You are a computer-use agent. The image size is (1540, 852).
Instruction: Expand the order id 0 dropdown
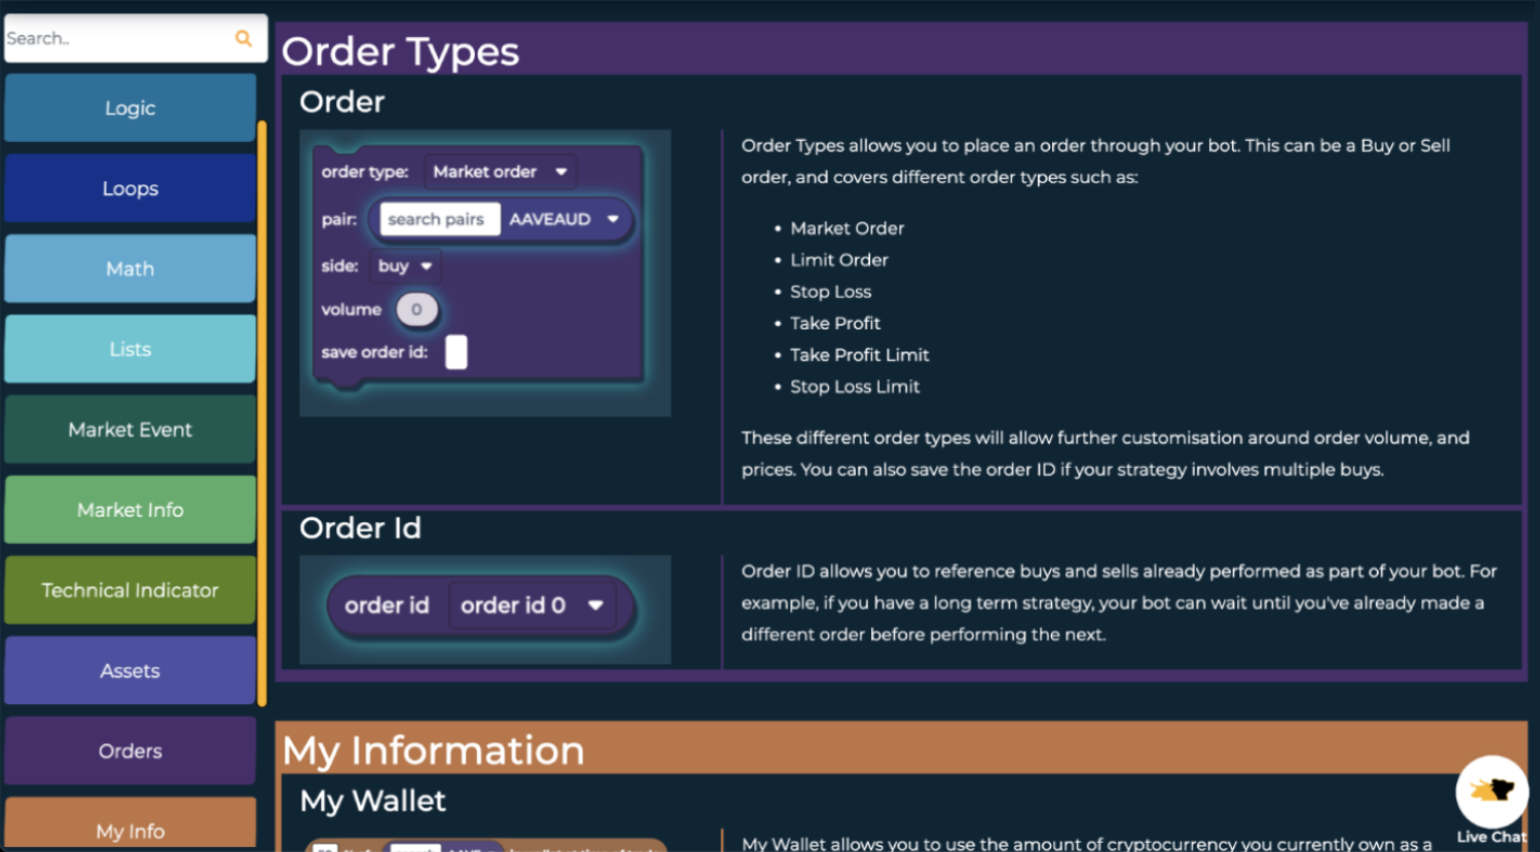pyautogui.click(x=531, y=606)
